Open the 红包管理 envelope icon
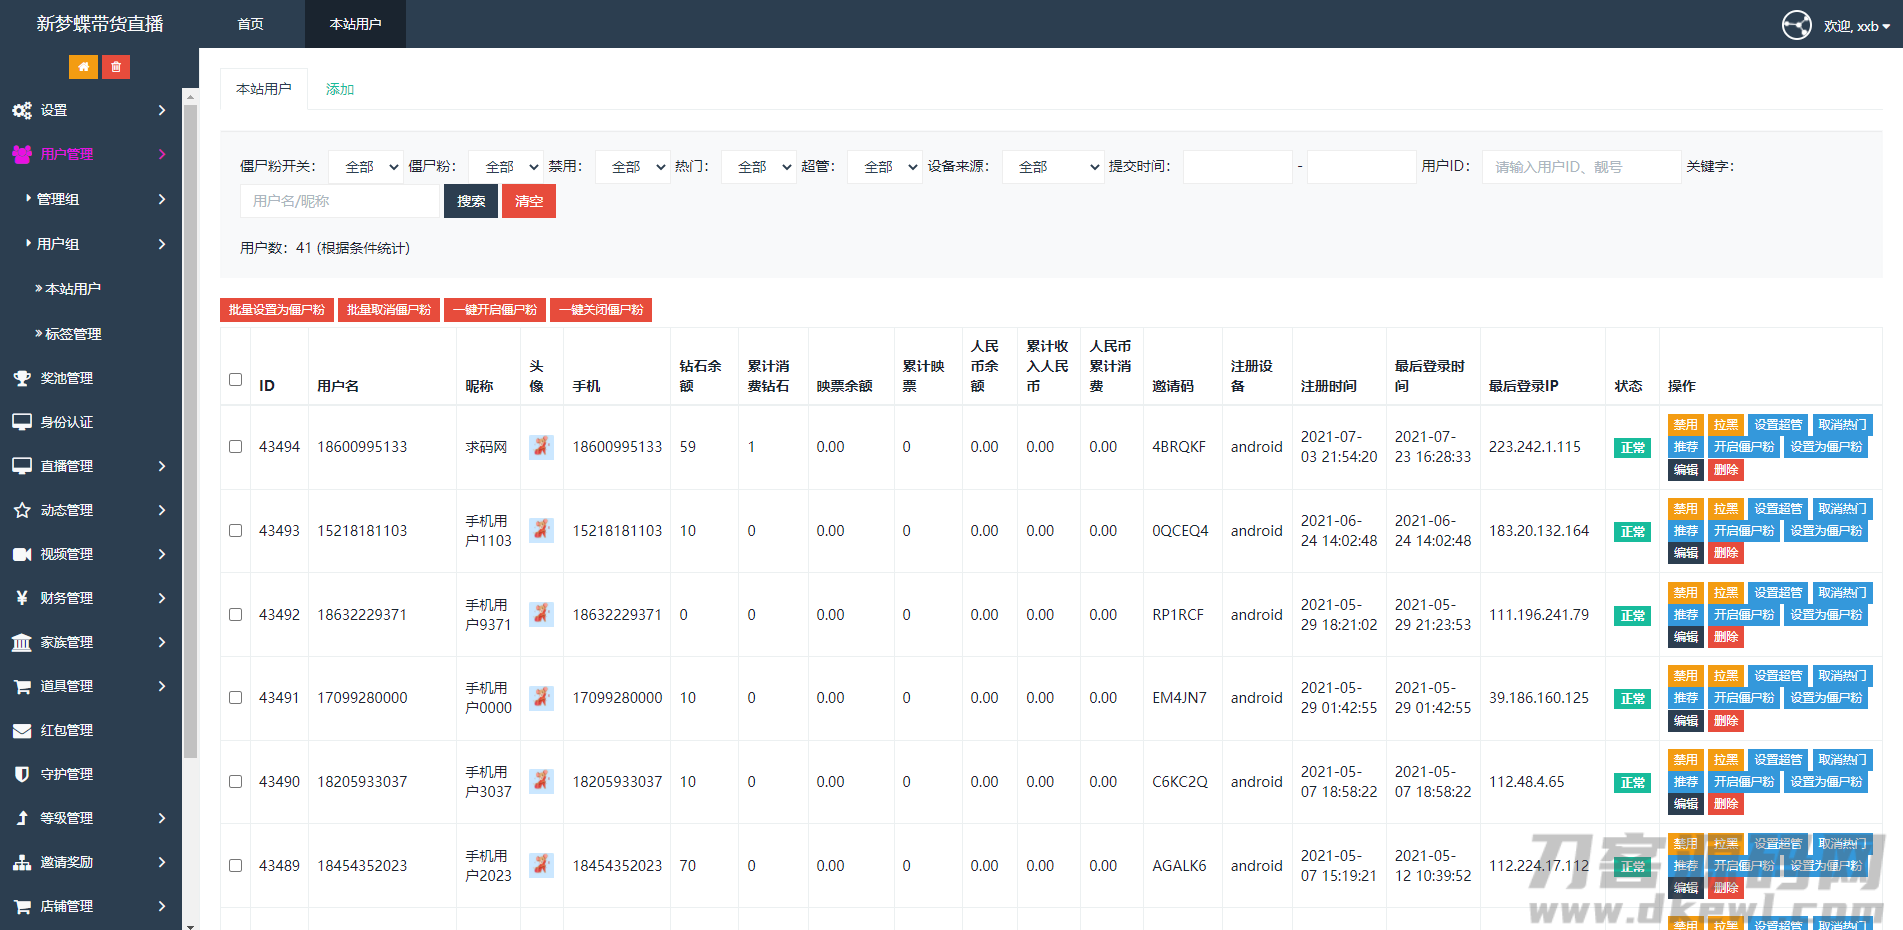The width and height of the screenshot is (1903, 930). [22, 730]
